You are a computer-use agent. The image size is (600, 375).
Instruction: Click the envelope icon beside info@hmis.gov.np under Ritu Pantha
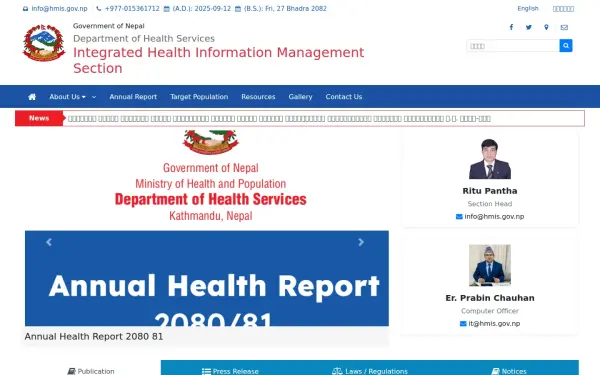459,217
